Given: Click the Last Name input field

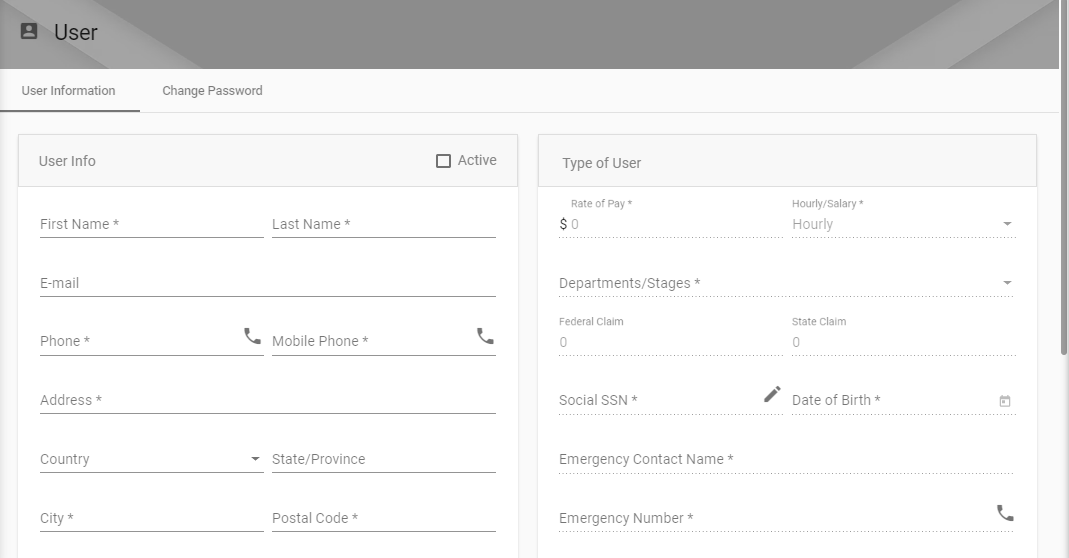Looking at the screenshot, I should click(384, 224).
